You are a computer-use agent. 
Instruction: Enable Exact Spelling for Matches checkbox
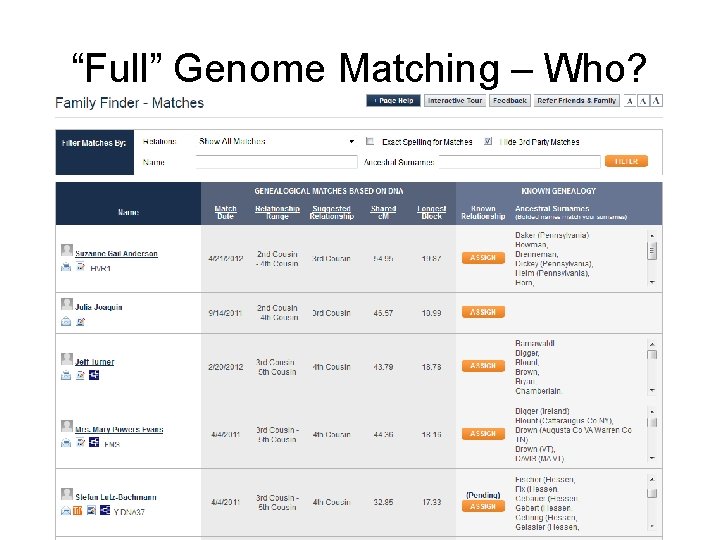pyautogui.click(x=370, y=142)
